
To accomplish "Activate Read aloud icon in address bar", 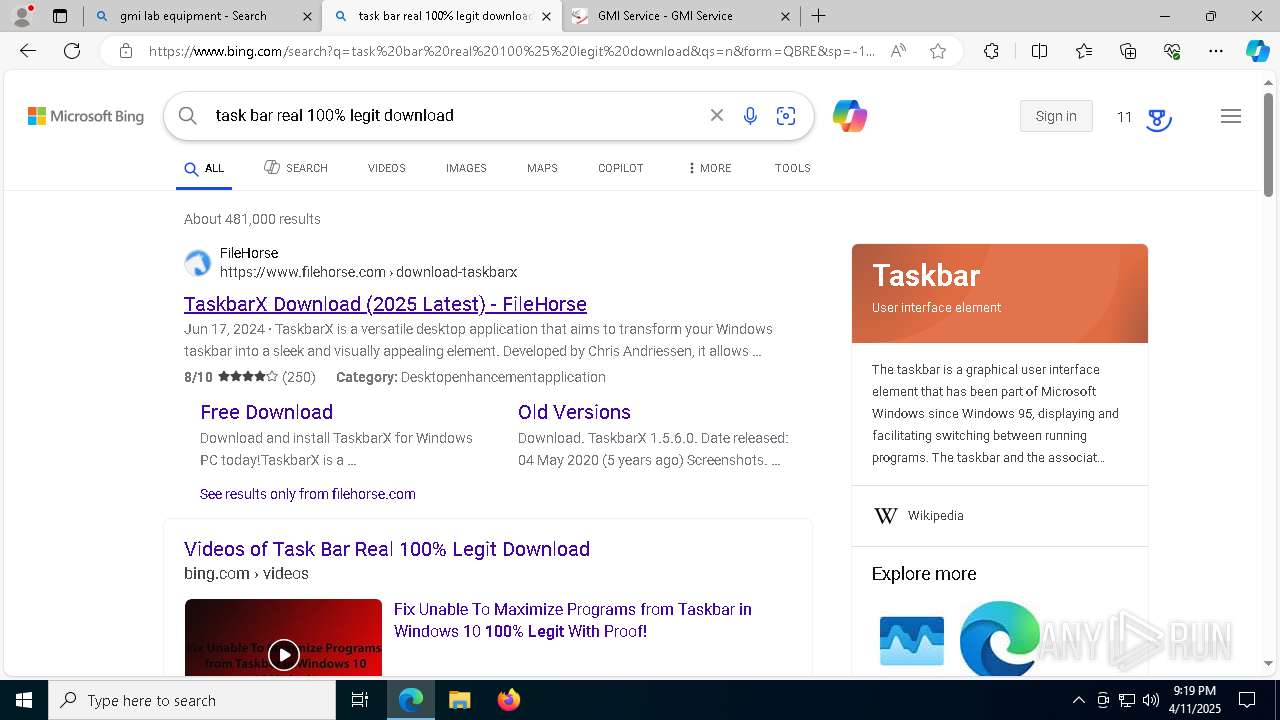I will pos(898,51).
